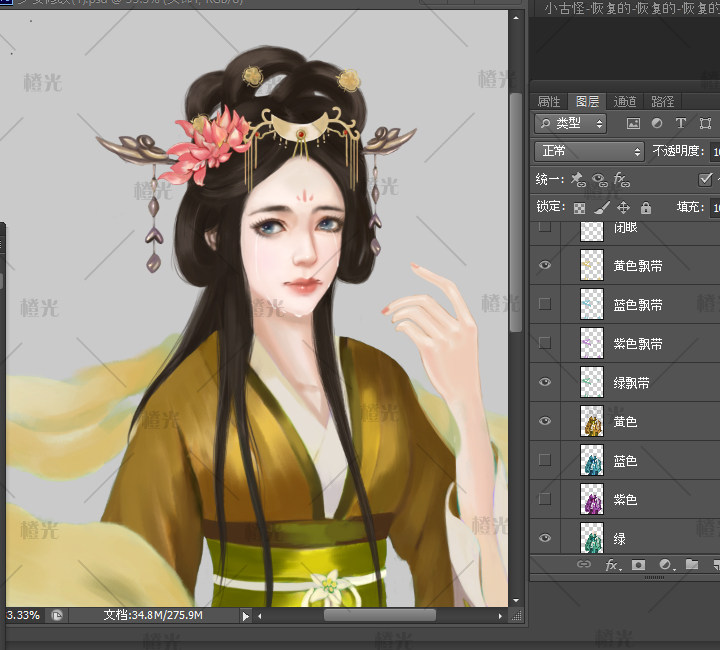Filter layers by type (T) text layers
This screenshot has width=720, height=650.
pos(681,124)
